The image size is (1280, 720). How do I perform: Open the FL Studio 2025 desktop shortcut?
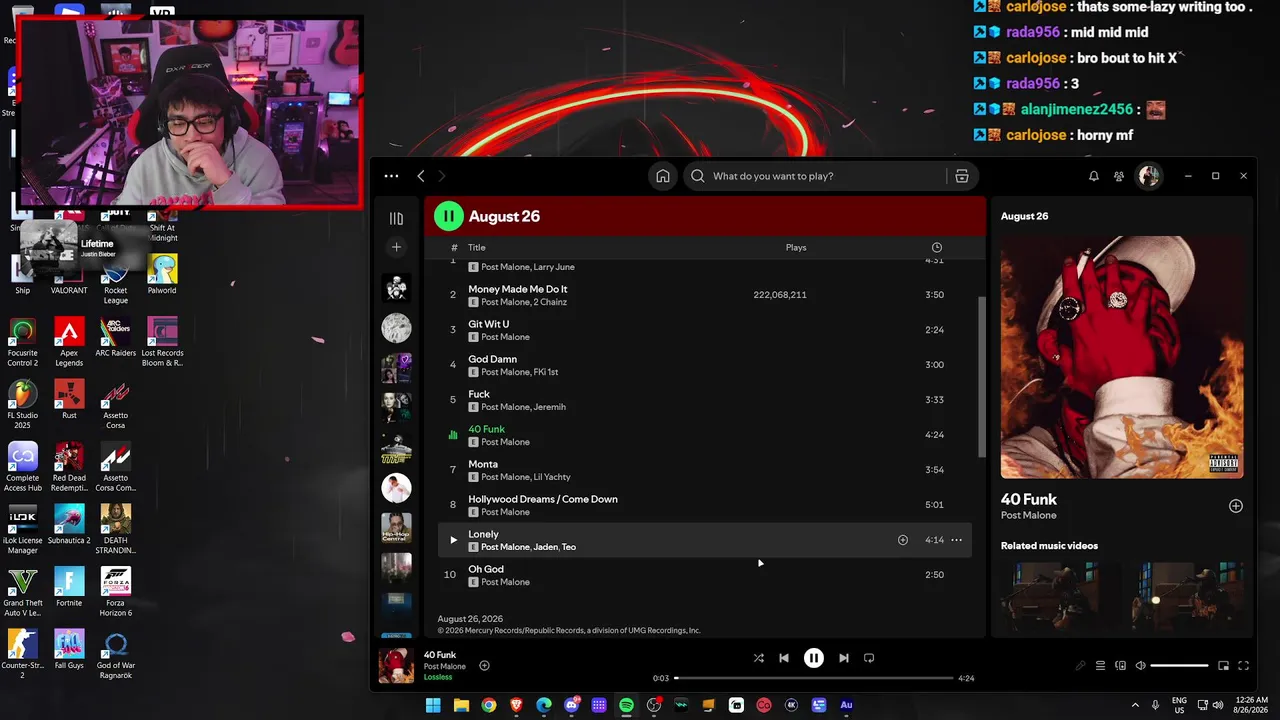pyautogui.click(x=22, y=403)
